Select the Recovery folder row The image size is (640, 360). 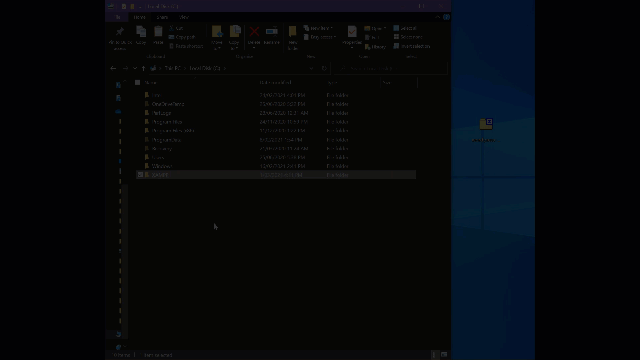point(276,149)
